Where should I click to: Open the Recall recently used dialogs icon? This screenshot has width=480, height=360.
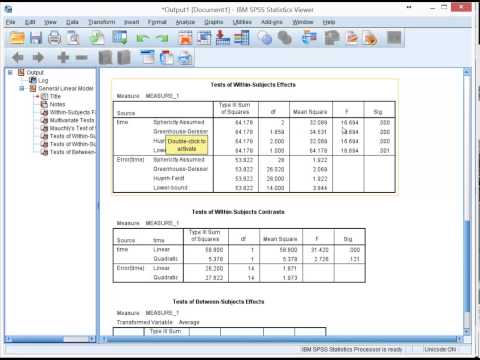point(120,38)
